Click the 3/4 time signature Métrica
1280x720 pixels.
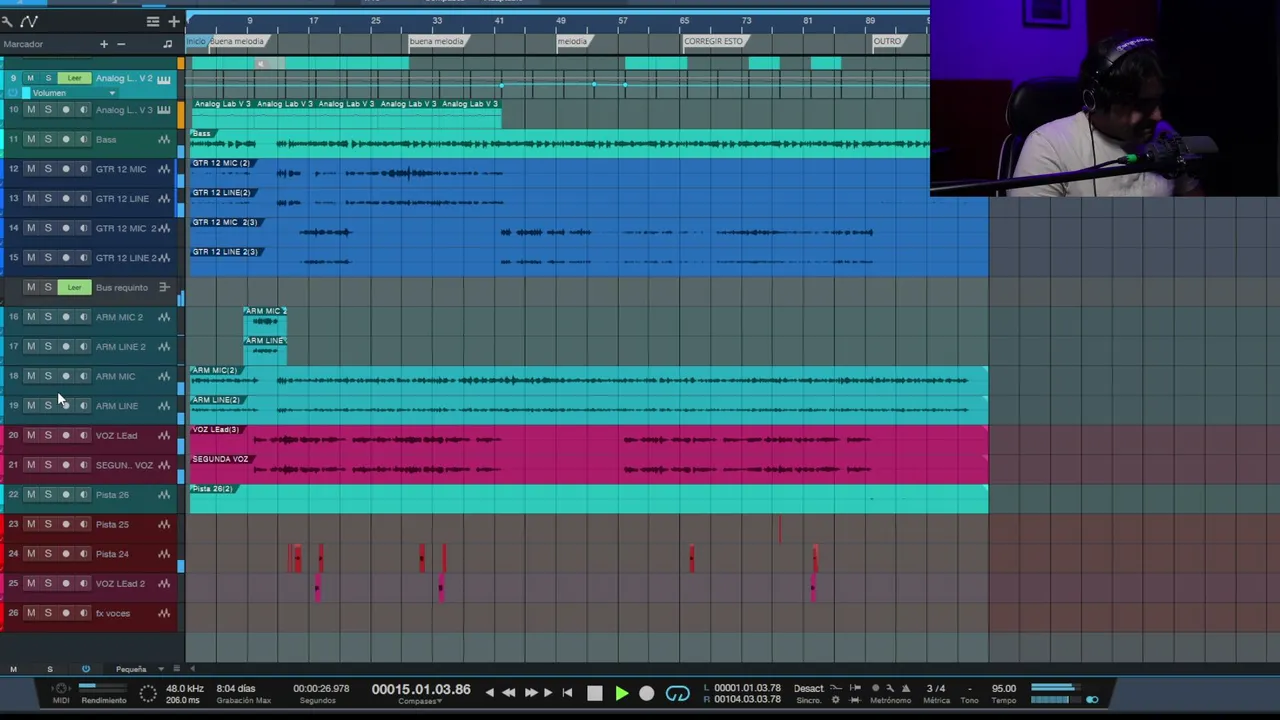936,689
